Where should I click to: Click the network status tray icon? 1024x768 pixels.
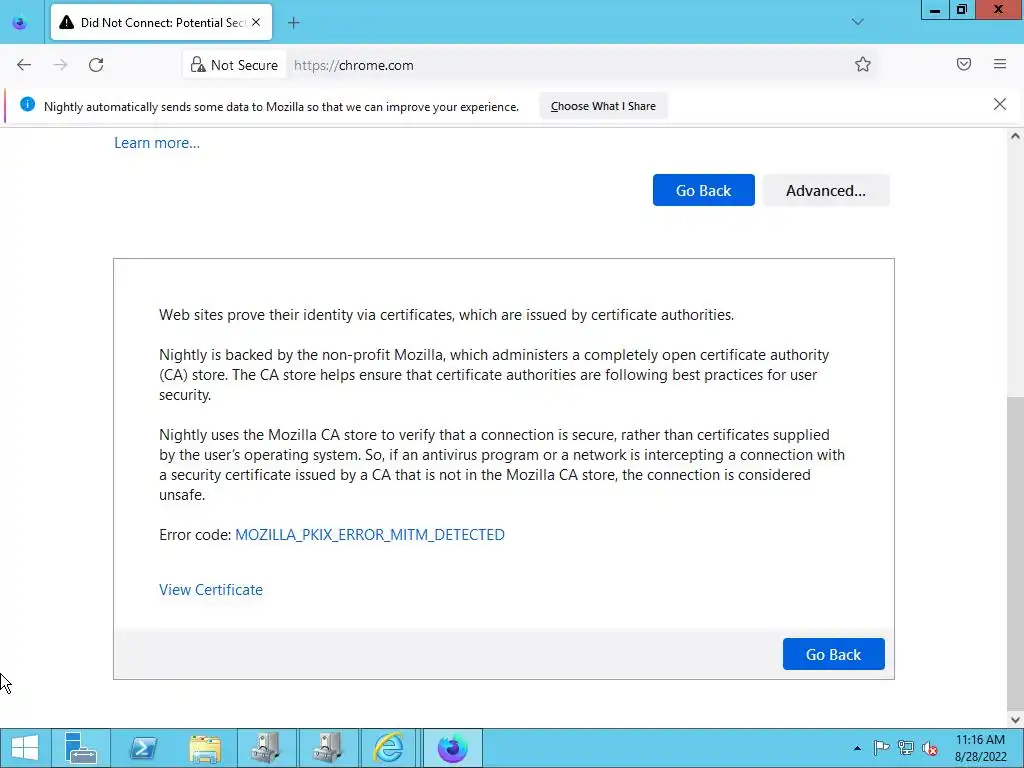[906, 748]
